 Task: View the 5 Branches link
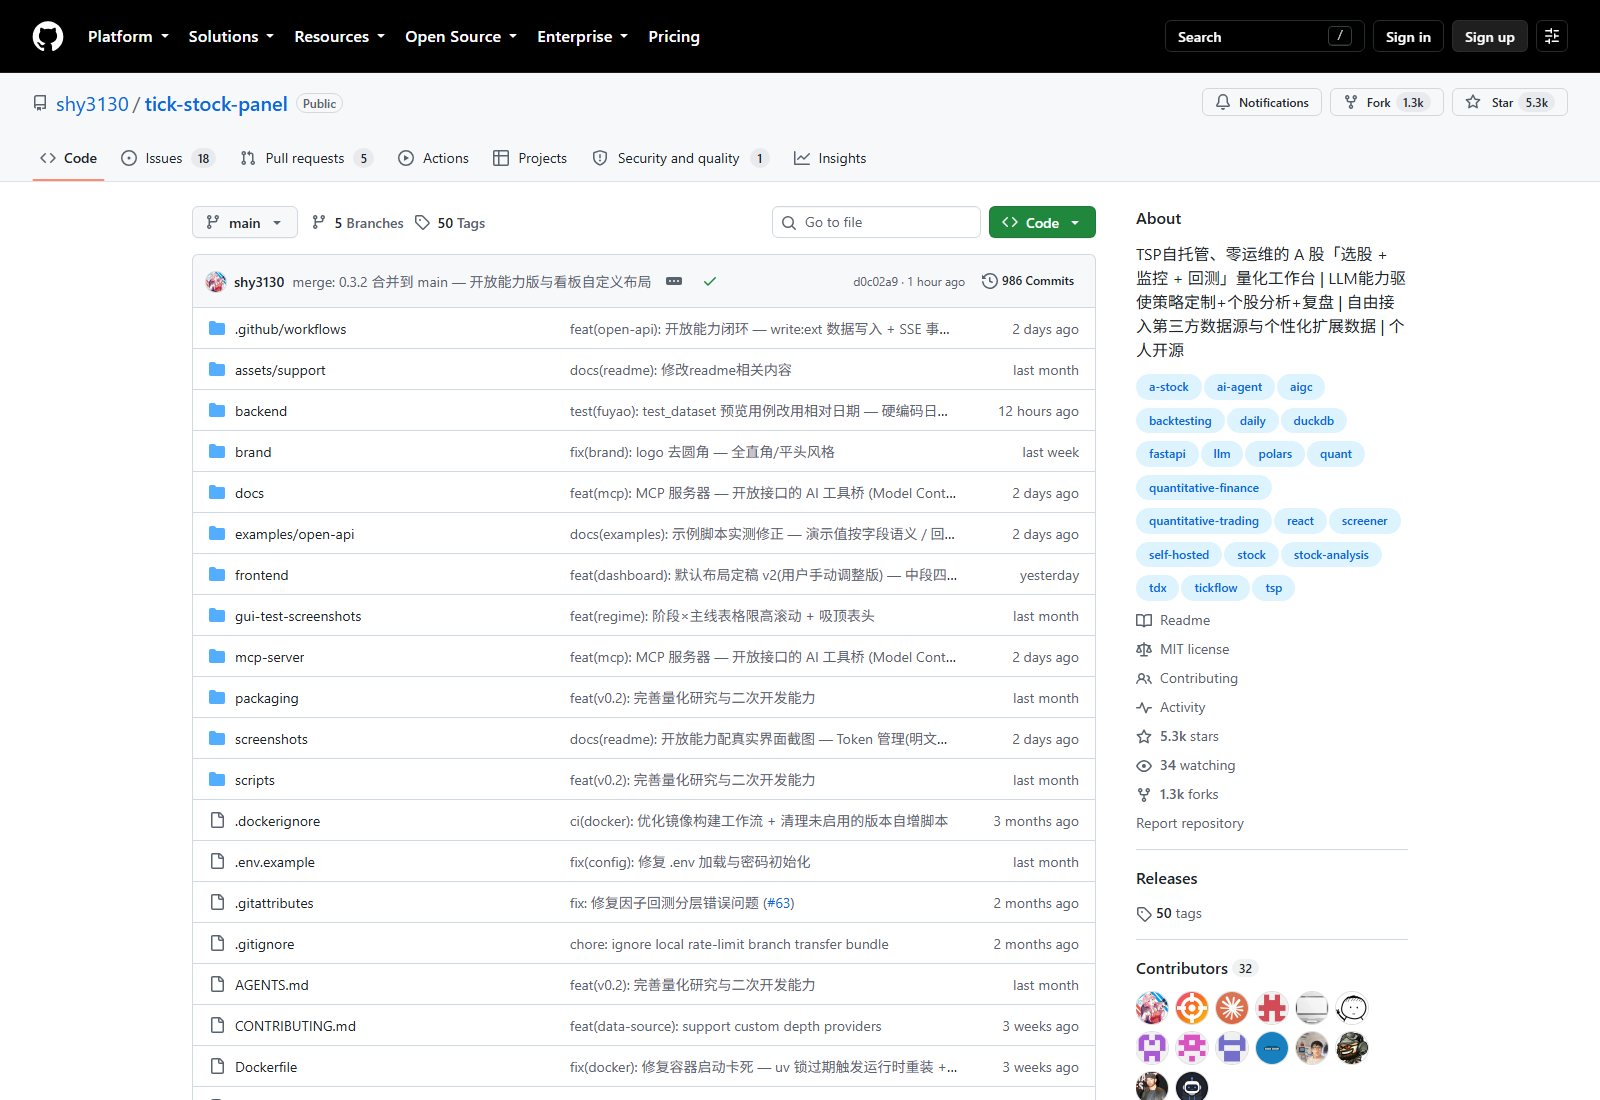tap(358, 223)
